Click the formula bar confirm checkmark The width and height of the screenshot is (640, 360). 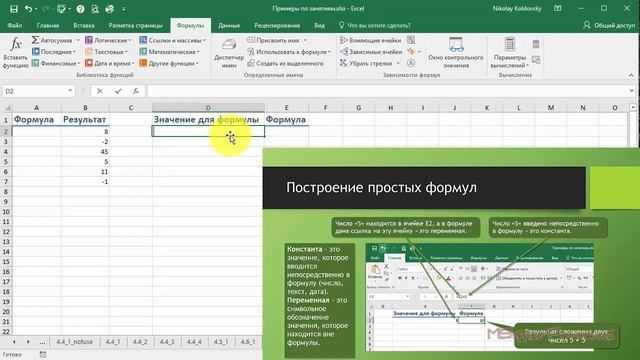tap(118, 91)
